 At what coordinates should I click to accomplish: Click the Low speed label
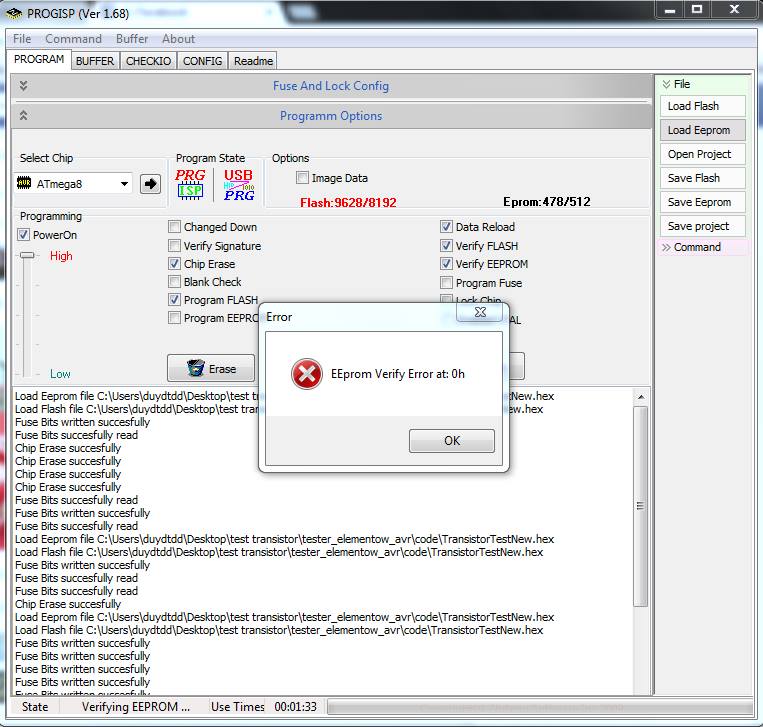click(60, 374)
